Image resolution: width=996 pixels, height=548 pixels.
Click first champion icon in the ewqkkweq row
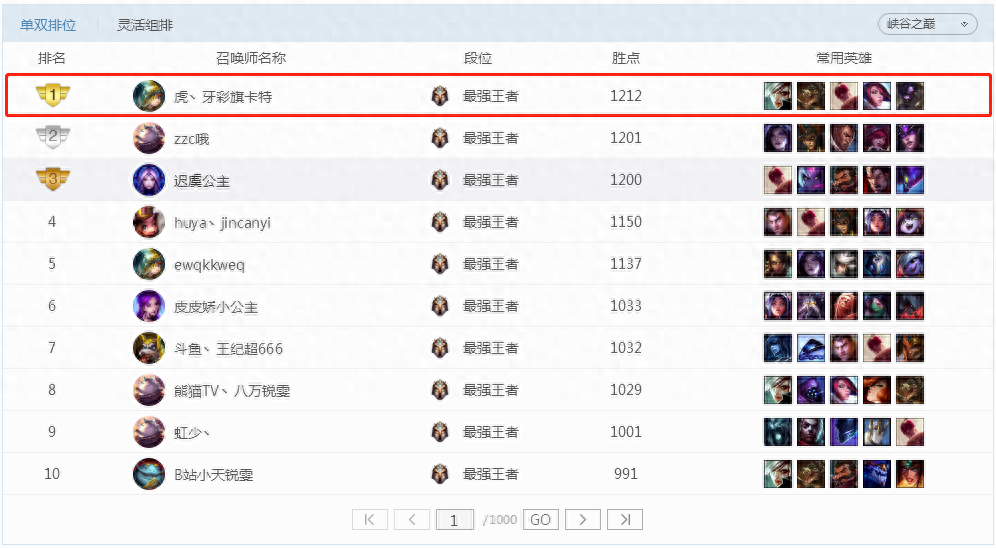click(777, 264)
